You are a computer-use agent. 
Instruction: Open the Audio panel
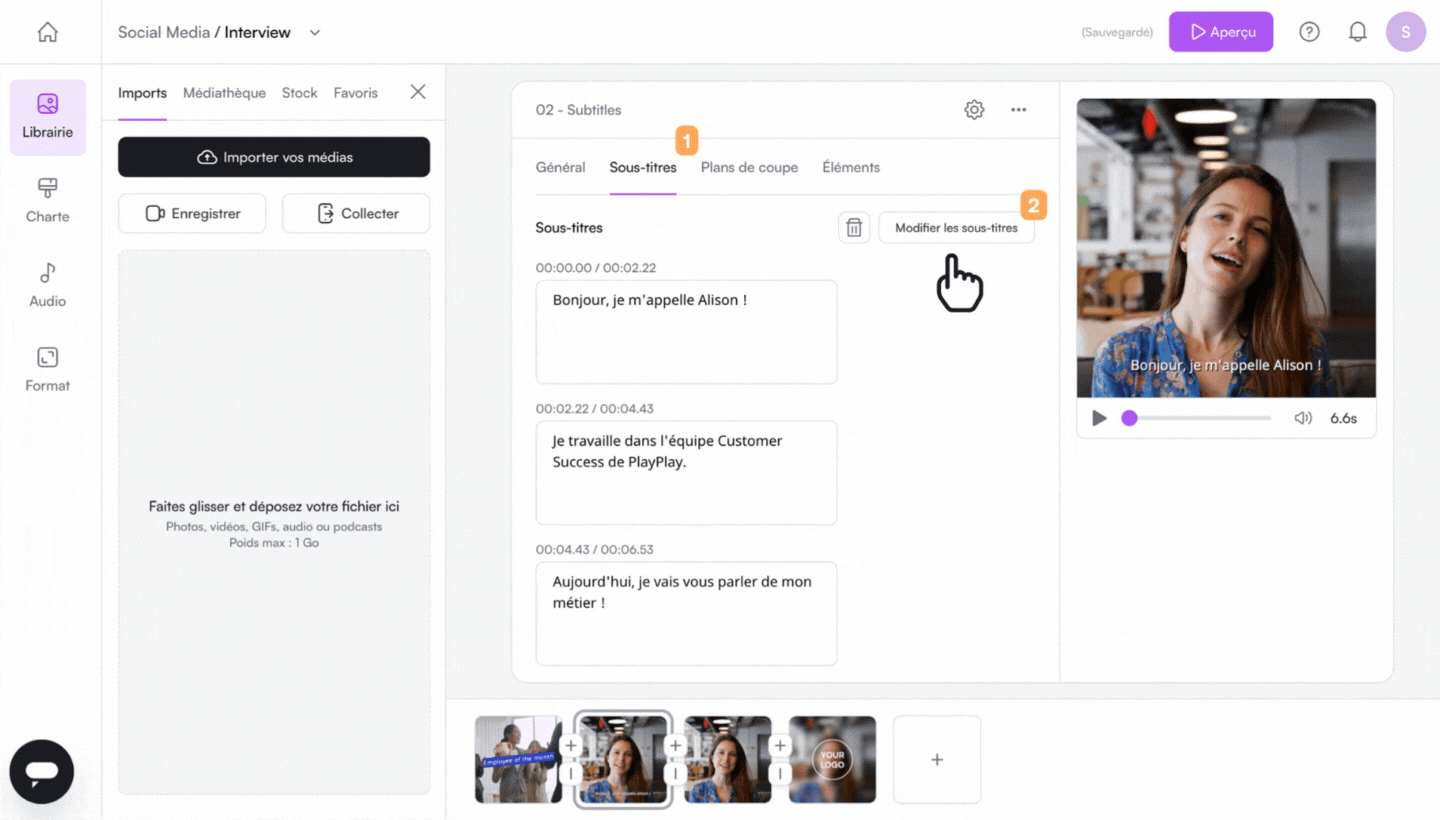click(47, 286)
